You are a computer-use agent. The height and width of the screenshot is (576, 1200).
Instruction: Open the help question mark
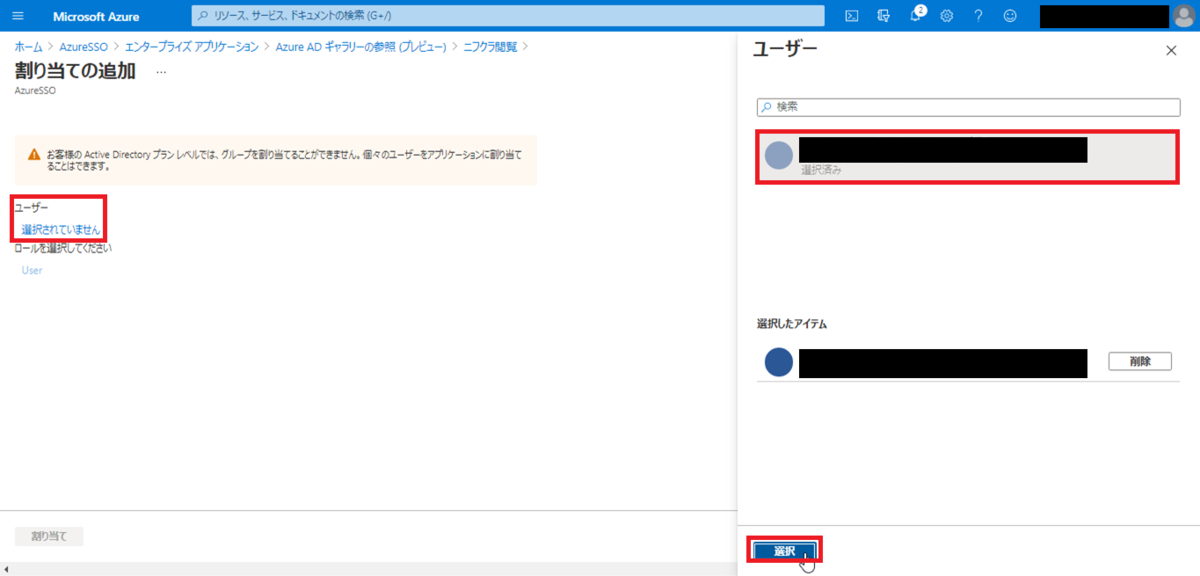(978, 16)
